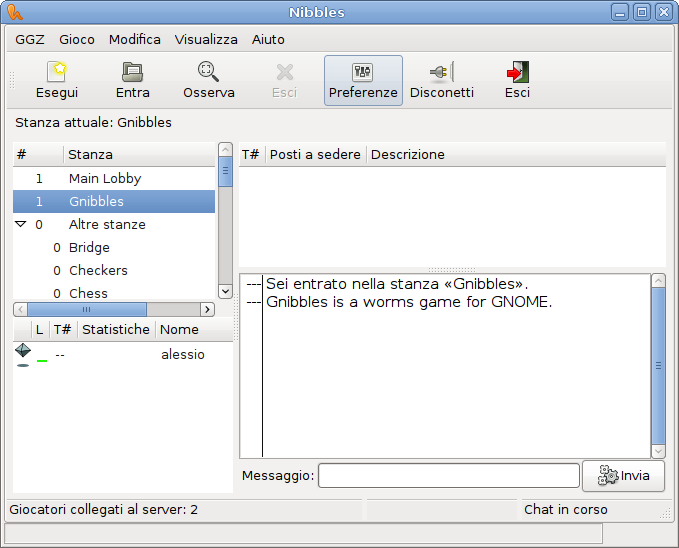The height and width of the screenshot is (548, 679).
Task: Click 'Stanza attuale: Gnibbles' label
Action: (94, 123)
